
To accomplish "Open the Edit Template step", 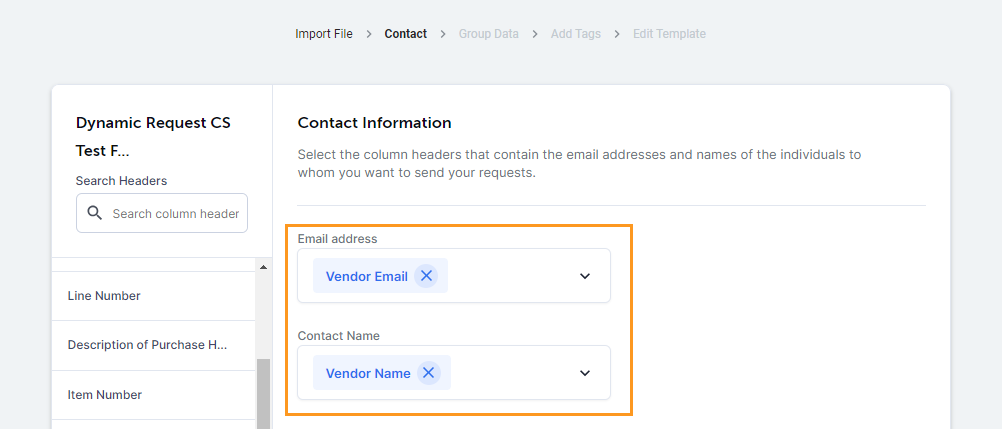I will [669, 34].
